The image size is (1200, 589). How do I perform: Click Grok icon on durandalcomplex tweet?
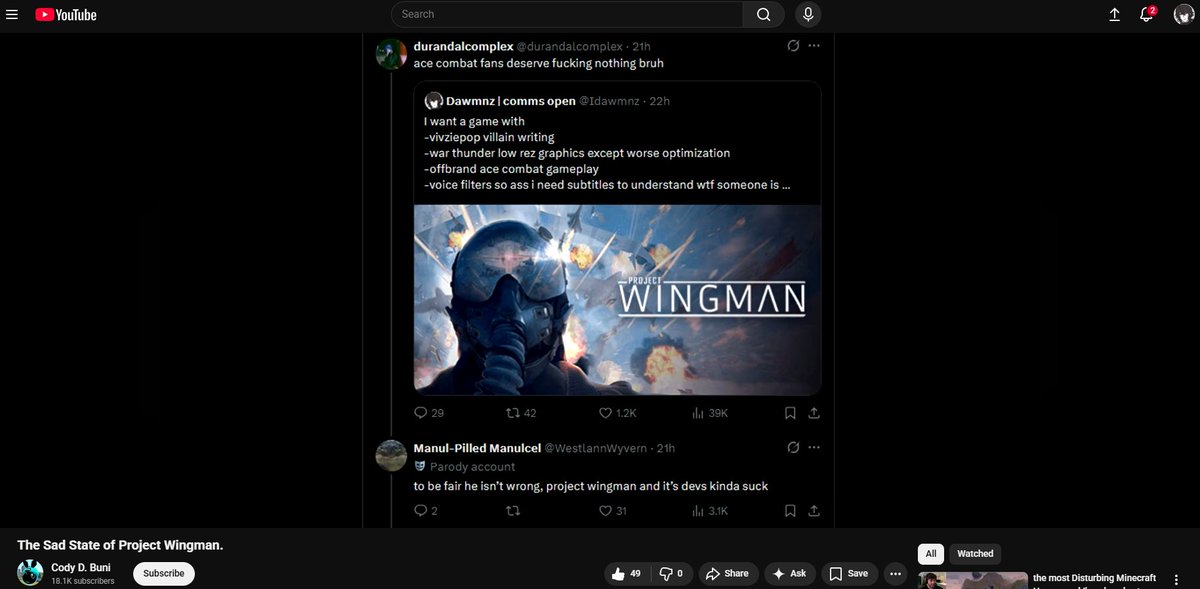coord(793,46)
